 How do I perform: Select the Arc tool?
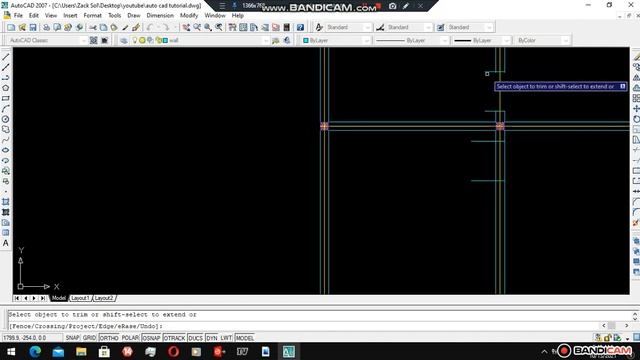coord(6,109)
